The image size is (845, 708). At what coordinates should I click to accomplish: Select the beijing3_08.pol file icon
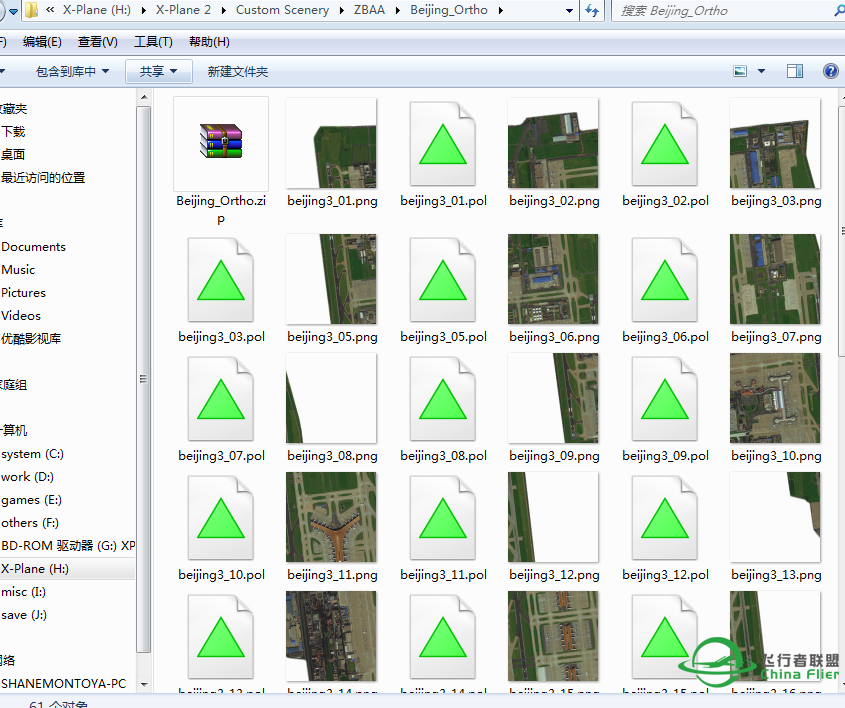point(443,399)
